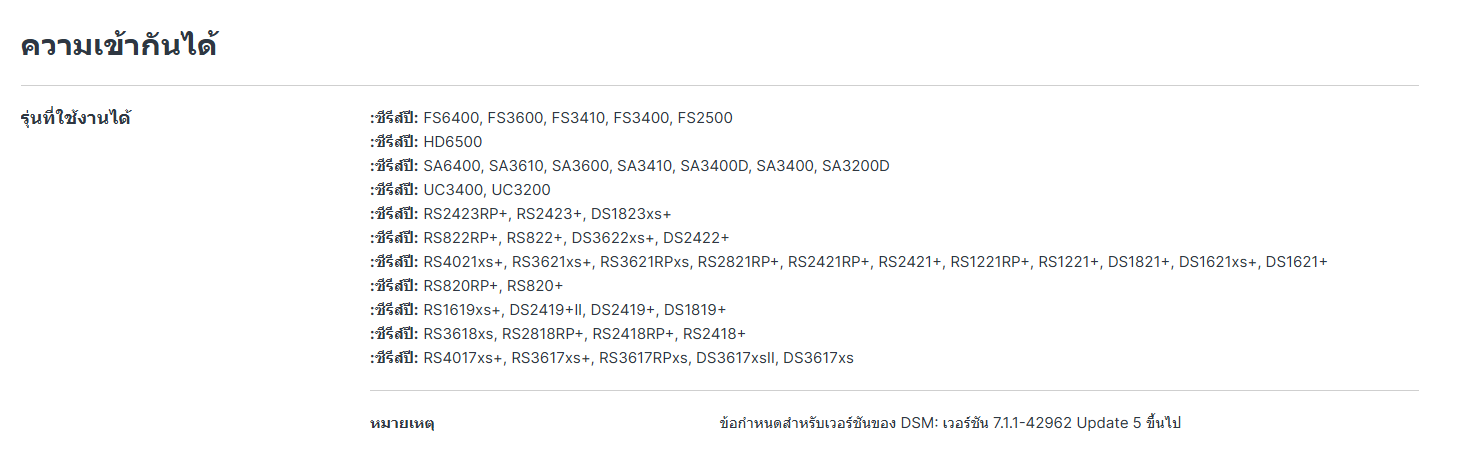The height and width of the screenshot is (467, 1465).
Task: Select the HD6500 model entry
Action: pos(452,142)
